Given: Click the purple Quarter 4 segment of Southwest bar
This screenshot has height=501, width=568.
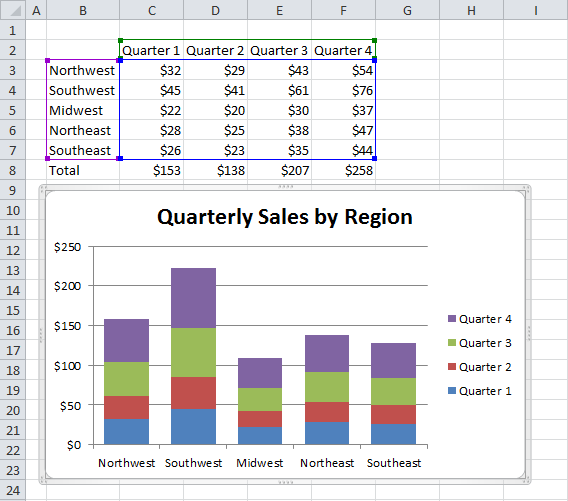Looking at the screenshot, I should tap(193, 298).
